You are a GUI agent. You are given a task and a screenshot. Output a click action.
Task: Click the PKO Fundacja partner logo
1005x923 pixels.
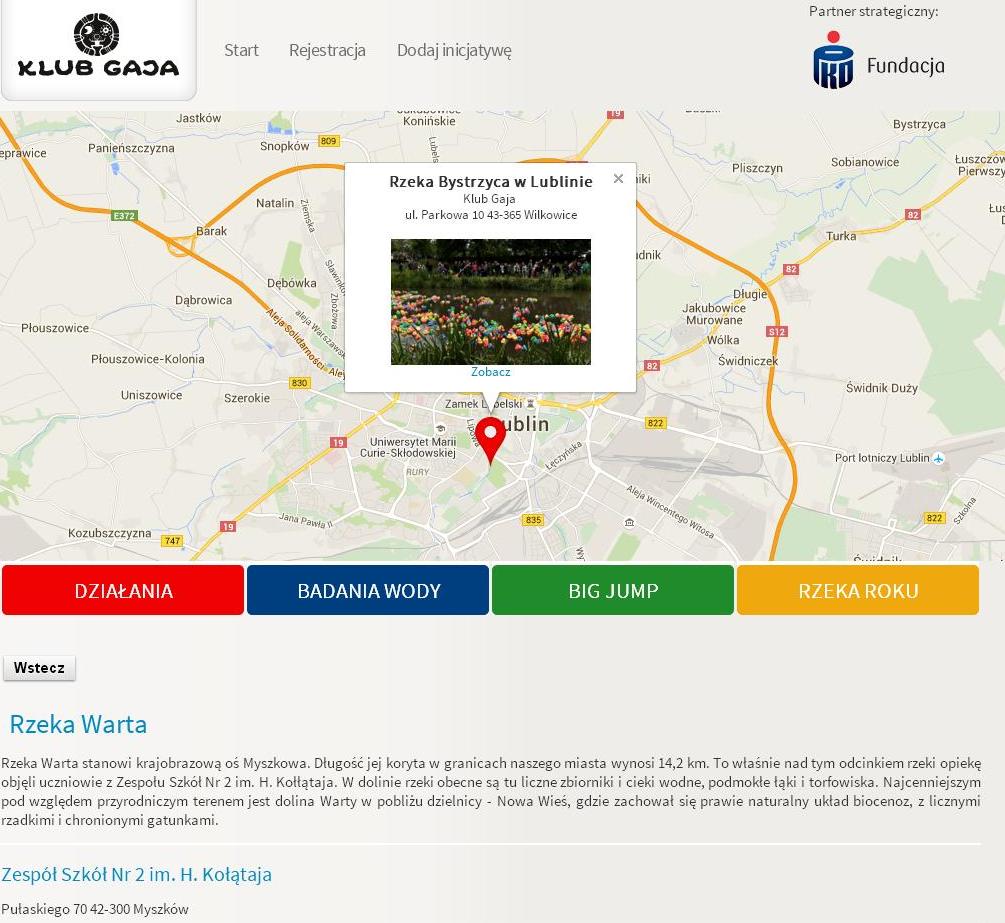879,60
